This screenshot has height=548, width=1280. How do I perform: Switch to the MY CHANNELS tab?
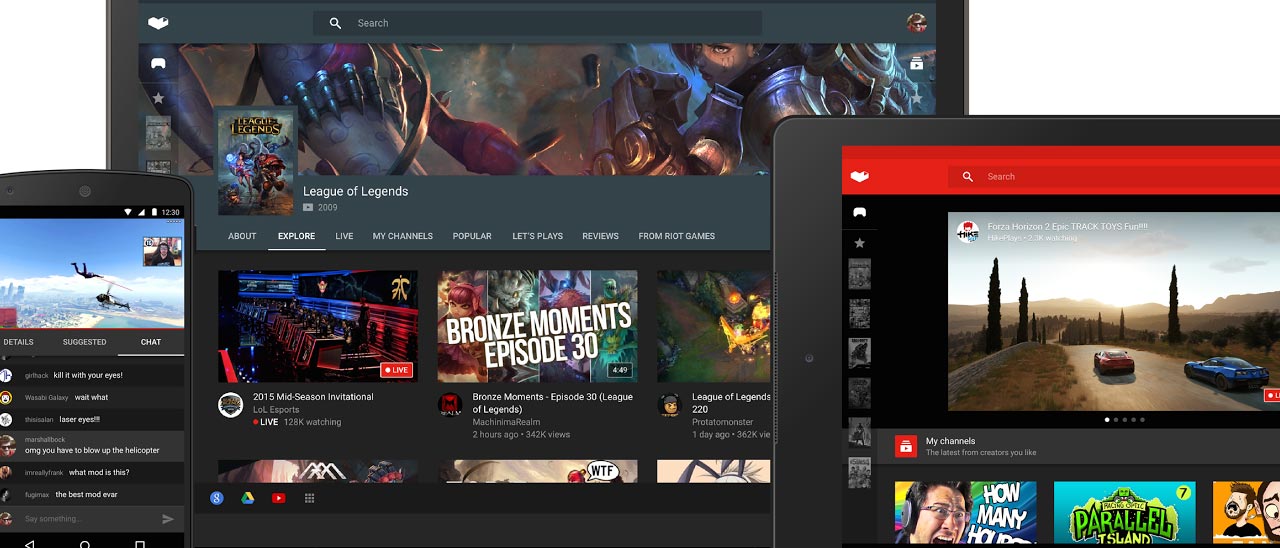[403, 236]
